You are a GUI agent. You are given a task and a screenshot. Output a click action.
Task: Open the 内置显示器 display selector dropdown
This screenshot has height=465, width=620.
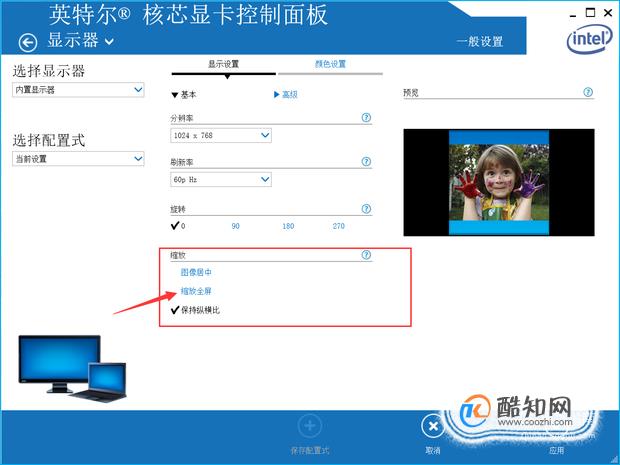click(x=78, y=90)
